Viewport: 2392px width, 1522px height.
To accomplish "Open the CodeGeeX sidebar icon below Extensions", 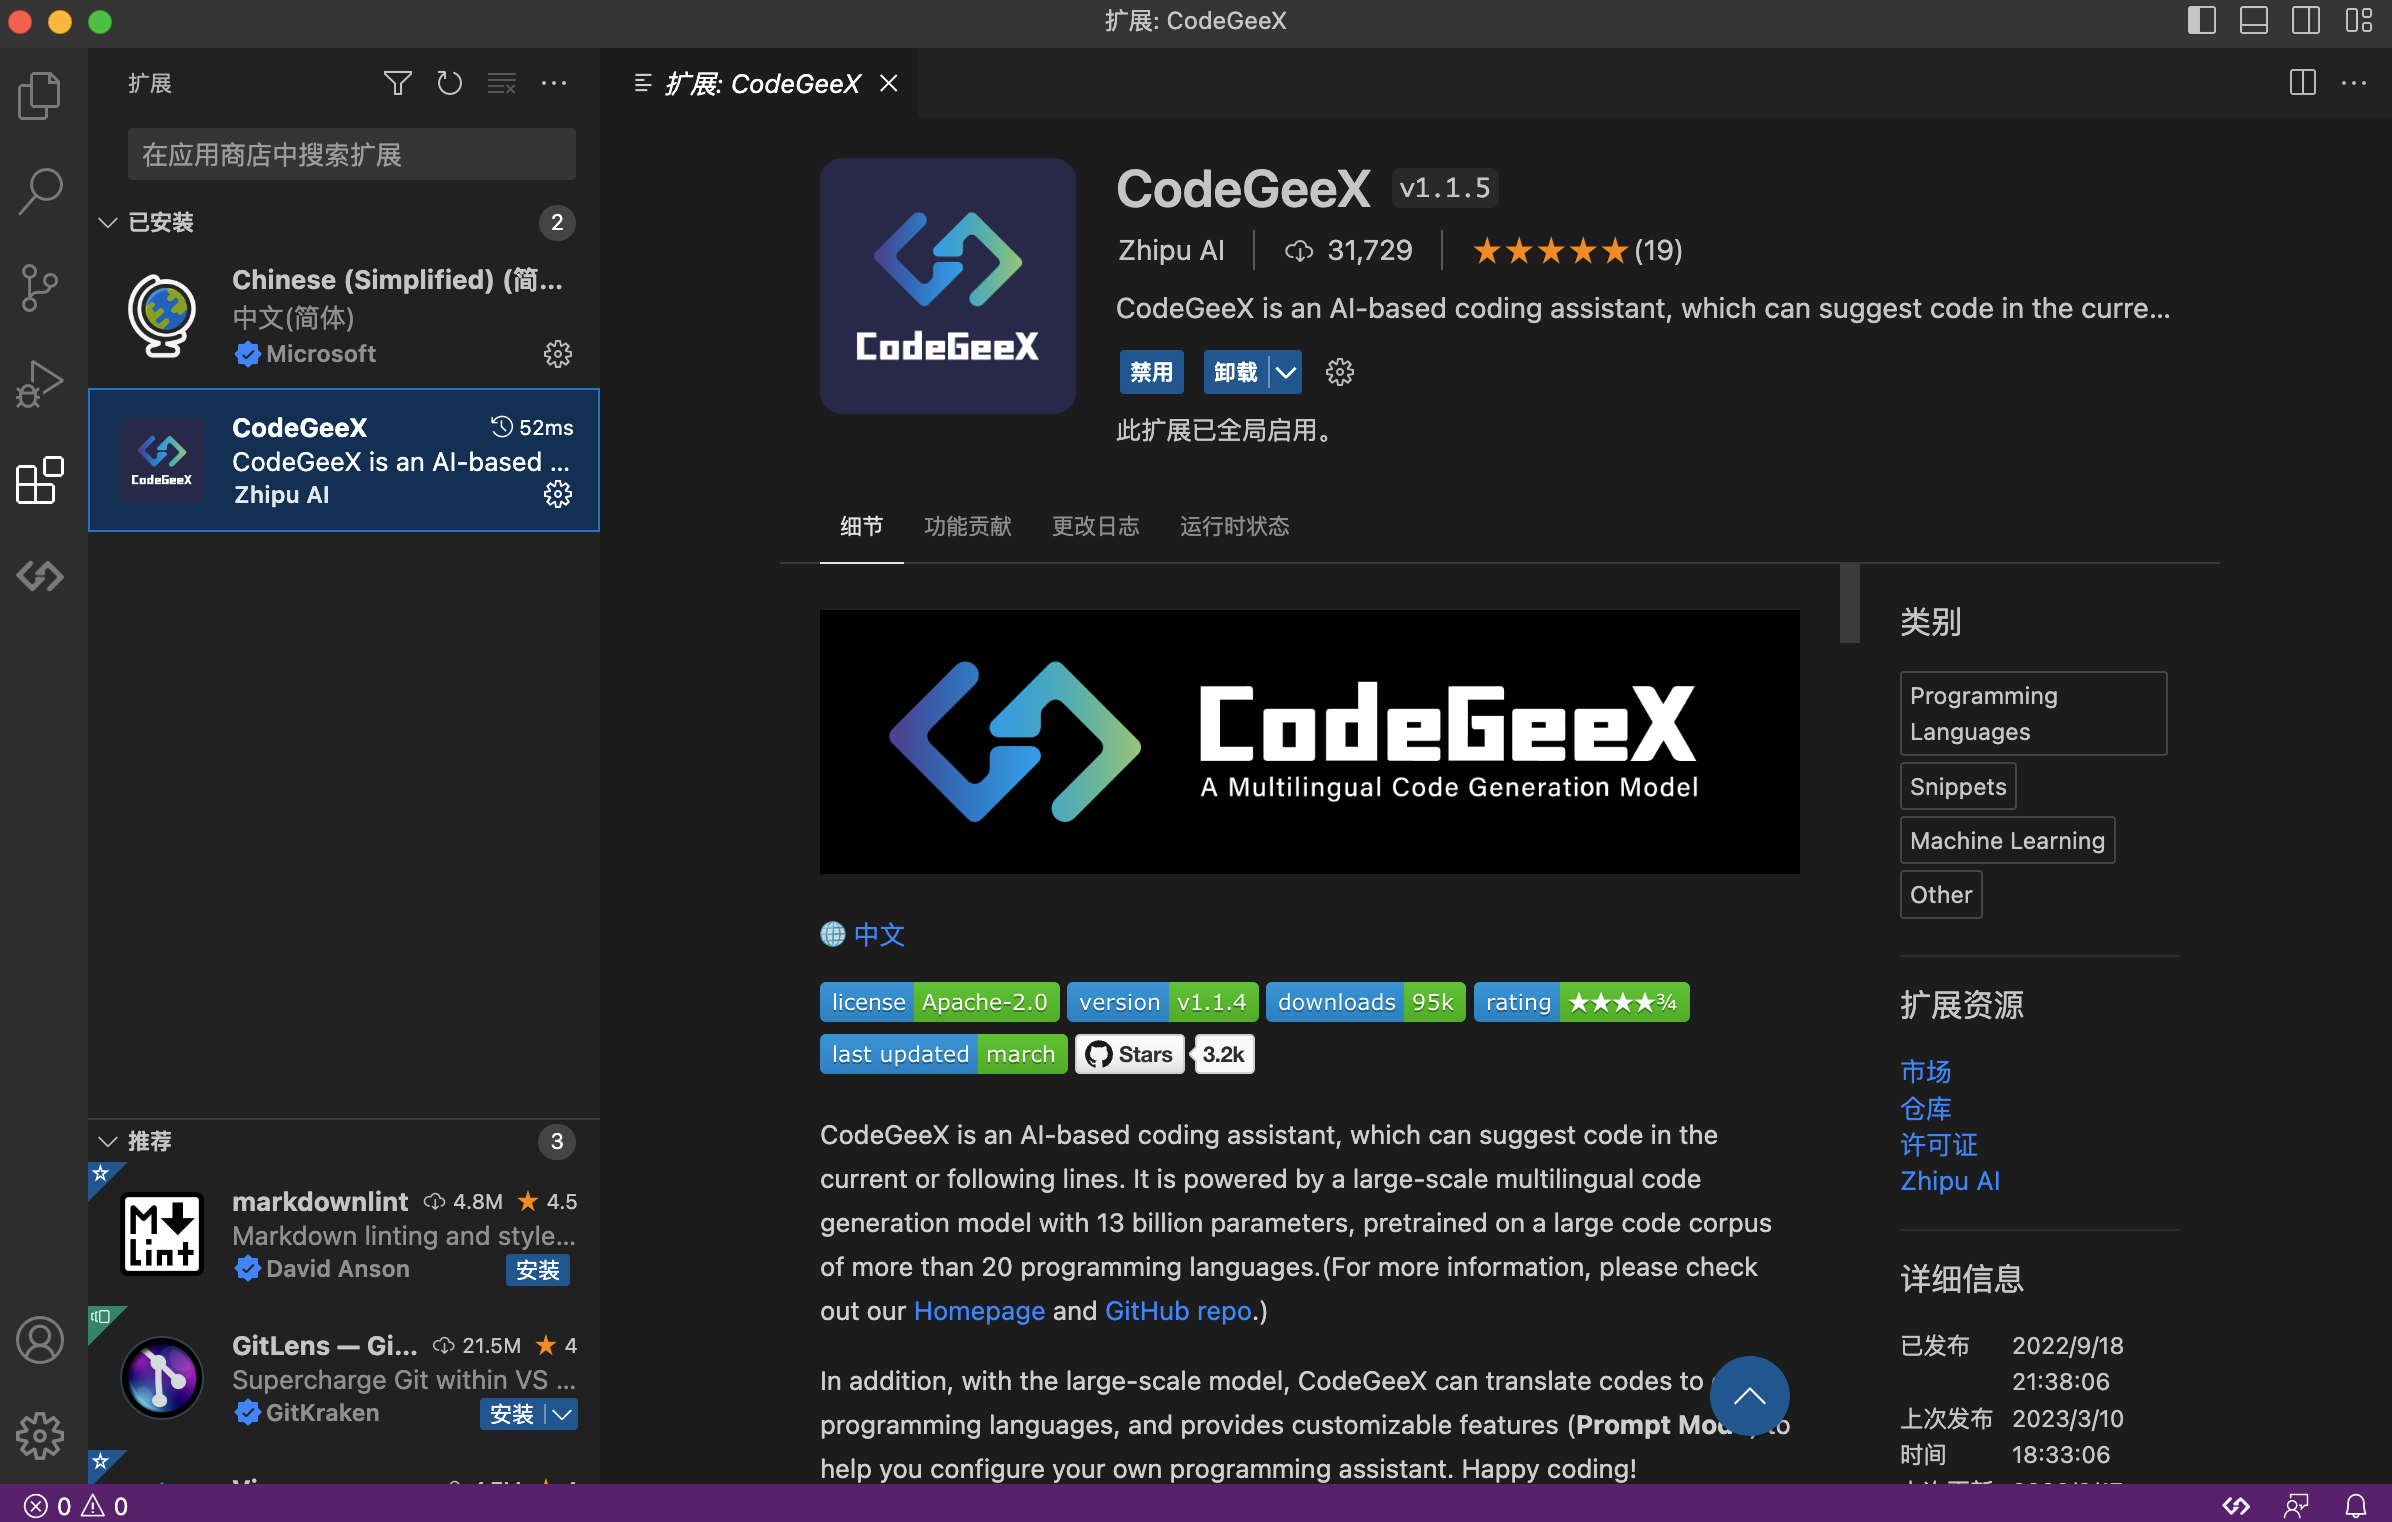I will 39,576.
